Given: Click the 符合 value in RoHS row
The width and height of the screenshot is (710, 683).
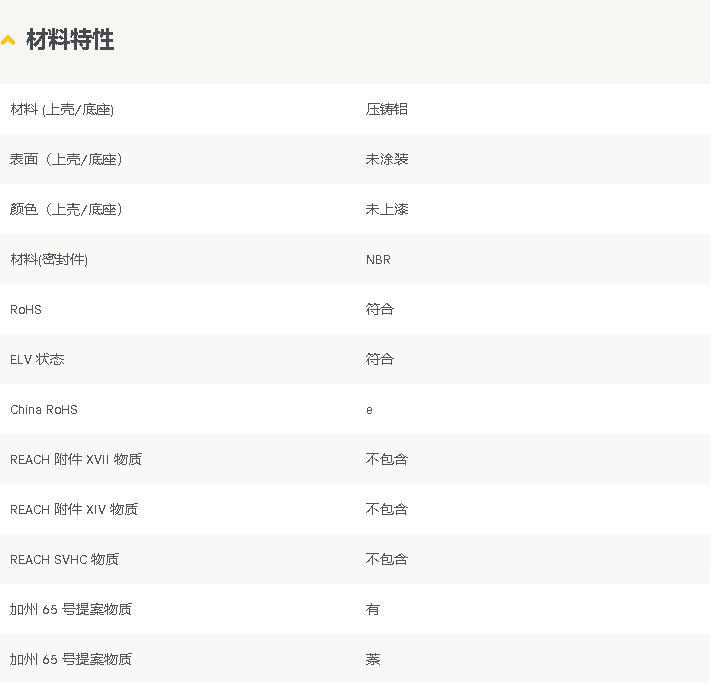Looking at the screenshot, I should [x=379, y=309].
